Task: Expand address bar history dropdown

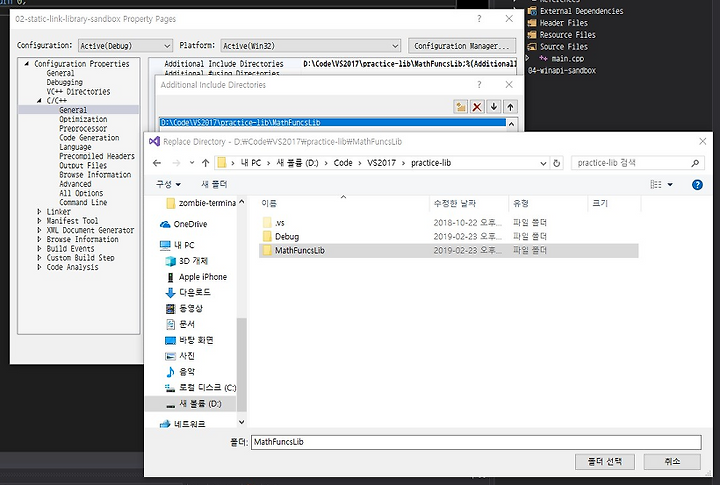Action: click(x=543, y=163)
